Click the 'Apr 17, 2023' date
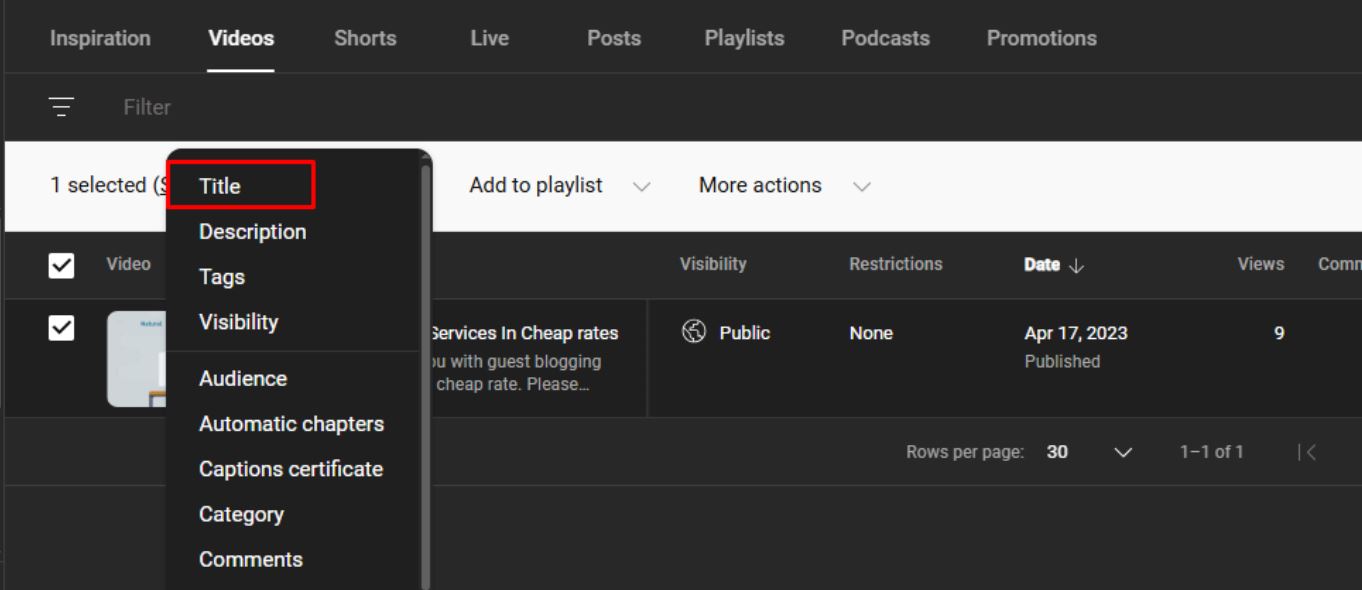Viewport: 1362px width, 590px height. [x=1076, y=333]
